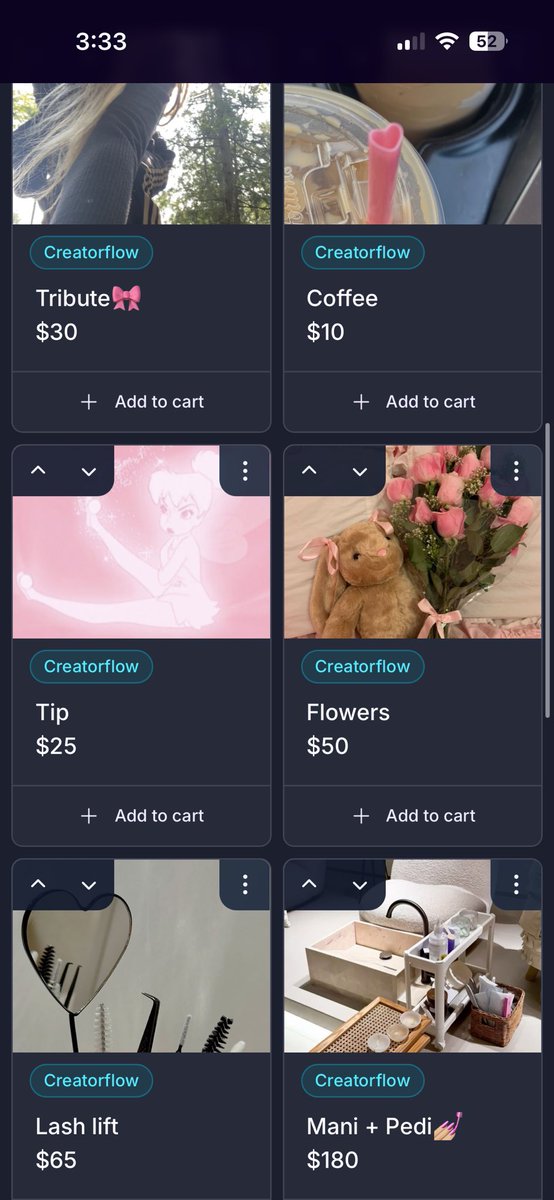Open three-dot menu on Flowers card

(x=516, y=471)
